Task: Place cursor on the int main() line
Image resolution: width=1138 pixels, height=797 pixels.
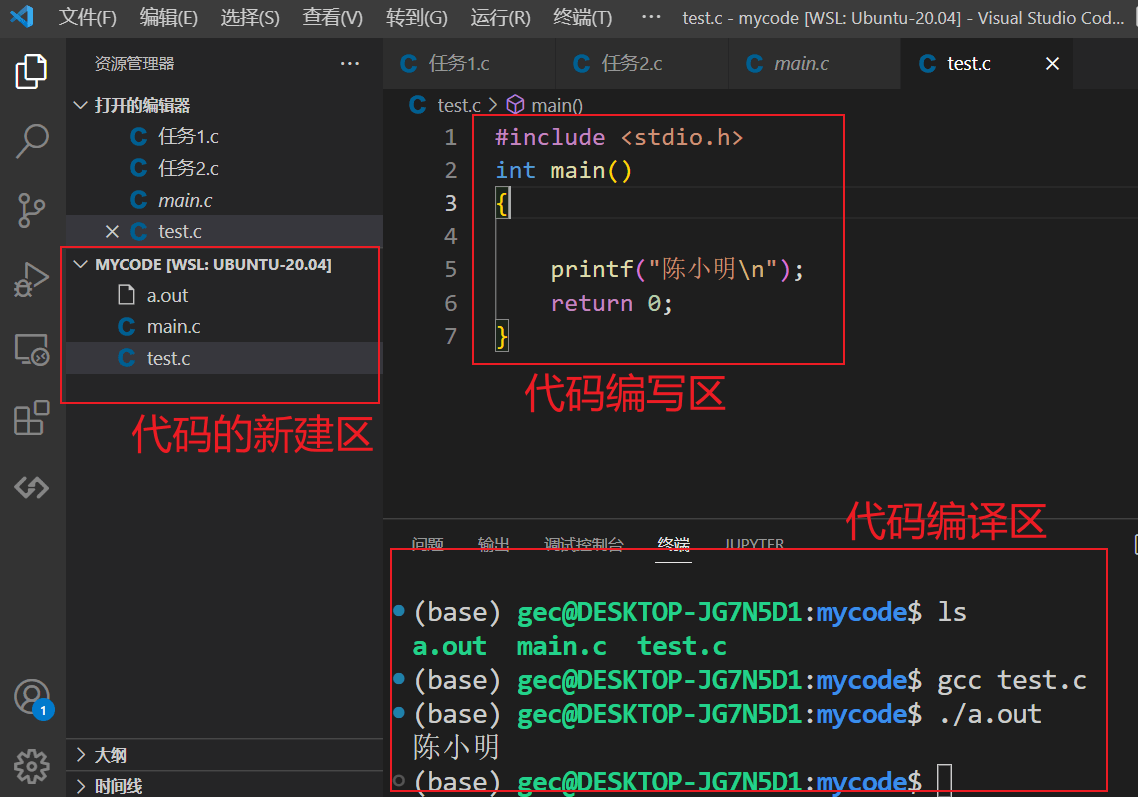Action: [x=563, y=171]
